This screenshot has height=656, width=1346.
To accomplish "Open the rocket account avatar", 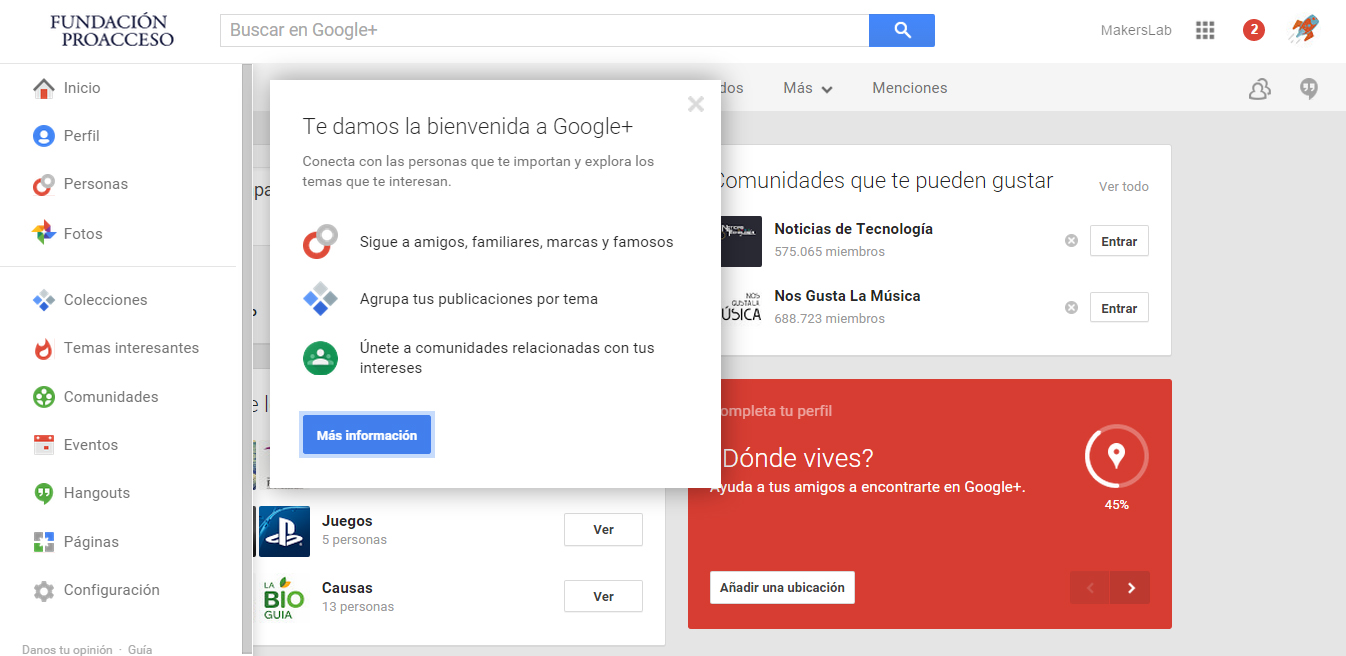I will (x=1303, y=29).
